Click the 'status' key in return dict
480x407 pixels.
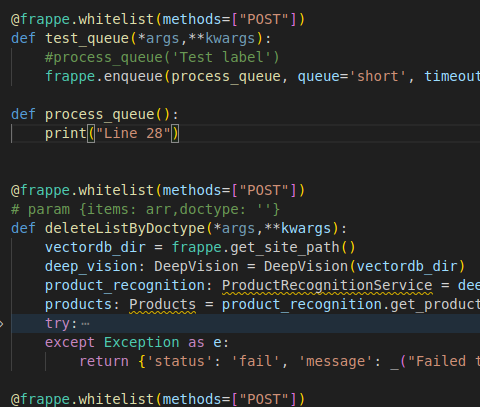180,361
